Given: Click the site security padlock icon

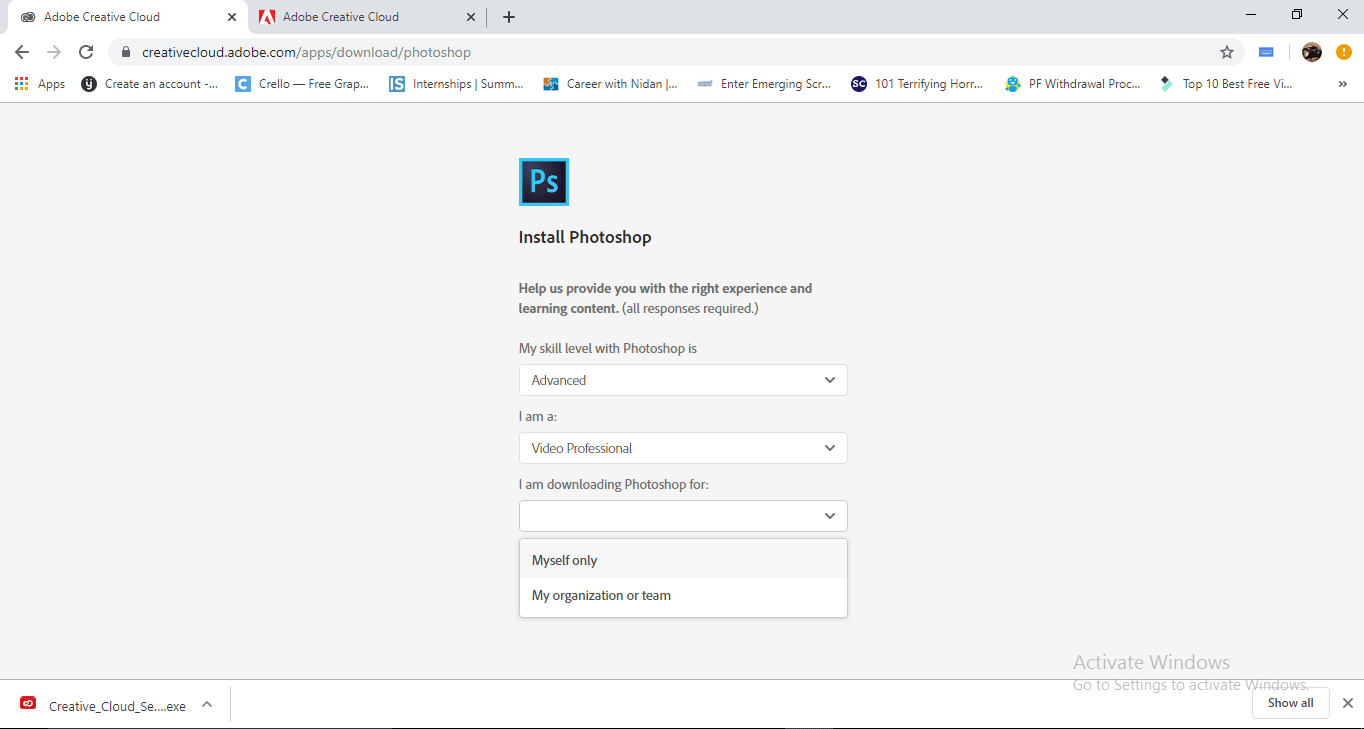Looking at the screenshot, I should (x=126, y=51).
